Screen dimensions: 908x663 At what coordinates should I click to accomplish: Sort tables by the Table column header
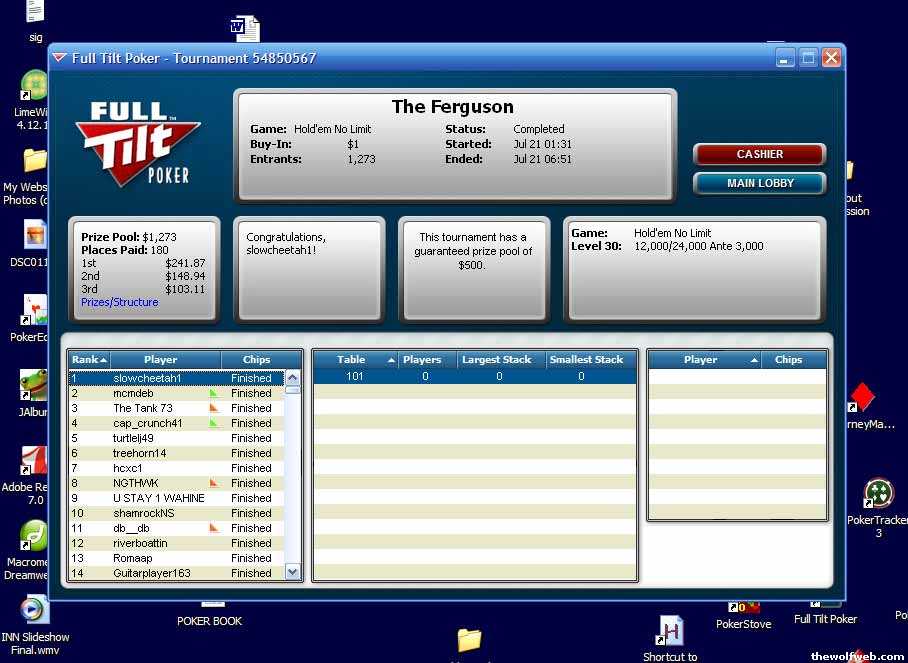click(355, 360)
